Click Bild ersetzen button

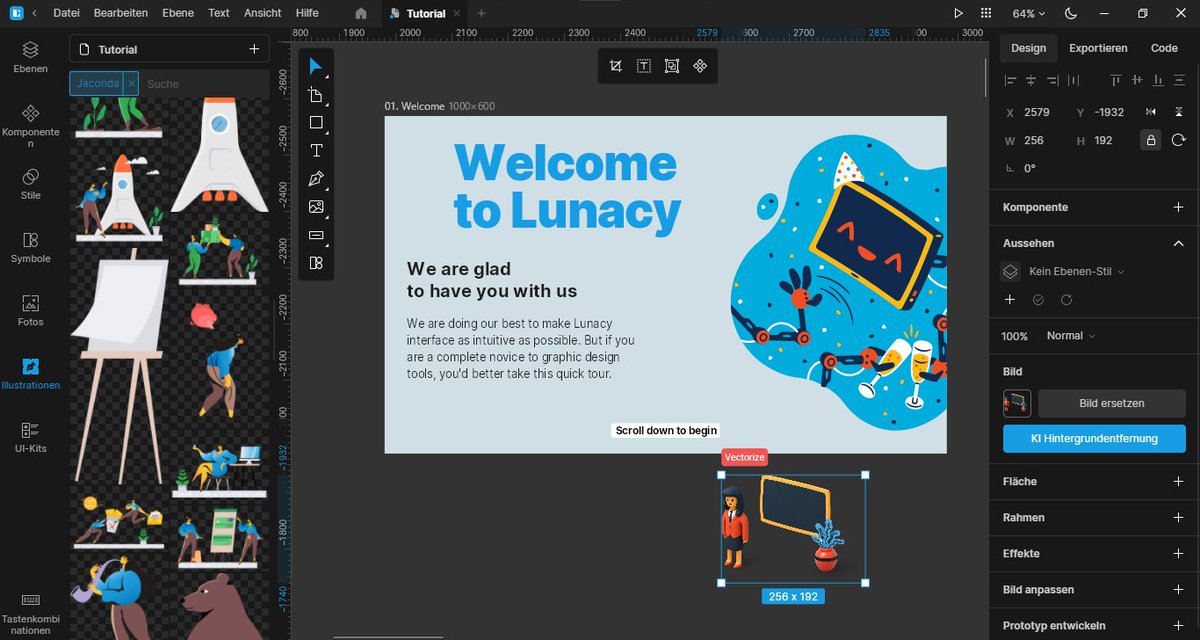click(x=1112, y=403)
